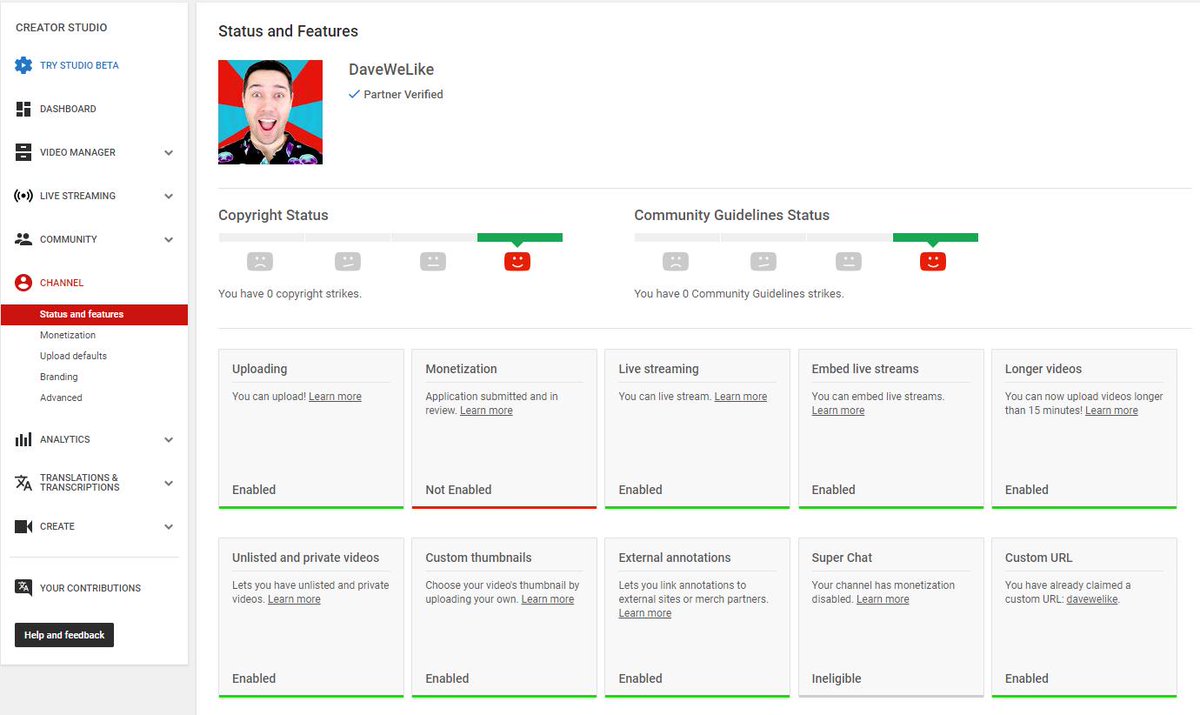Click Learn more in Super Chat card
This screenshot has height=715, width=1200.
tap(883, 600)
